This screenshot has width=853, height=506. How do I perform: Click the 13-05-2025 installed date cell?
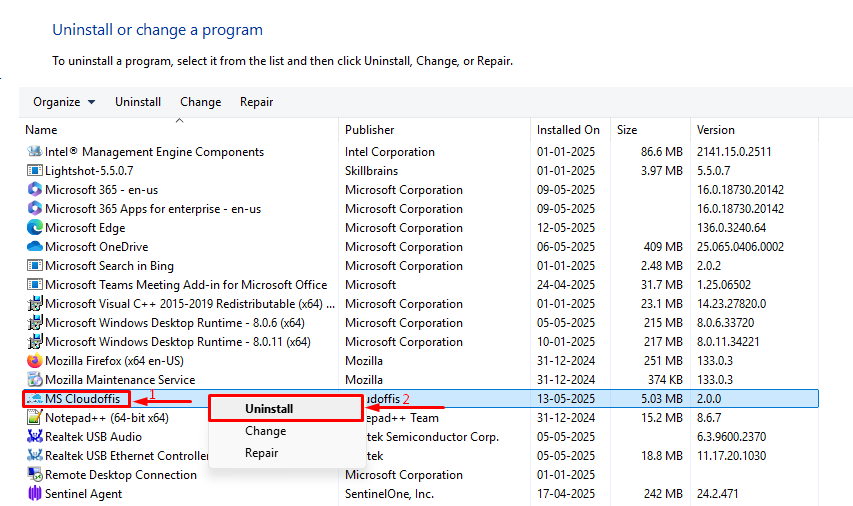566,399
